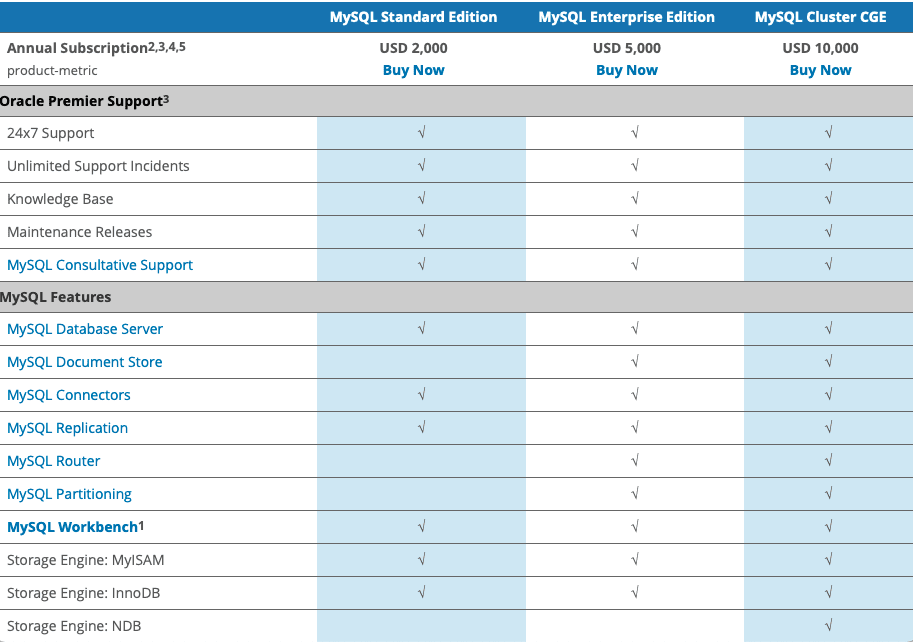Image resolution: width=913 pixels, height=642 pixels.
Task: Click Buy Now under MySQL Enterprise Edition
Action: [x=627, y=70]
